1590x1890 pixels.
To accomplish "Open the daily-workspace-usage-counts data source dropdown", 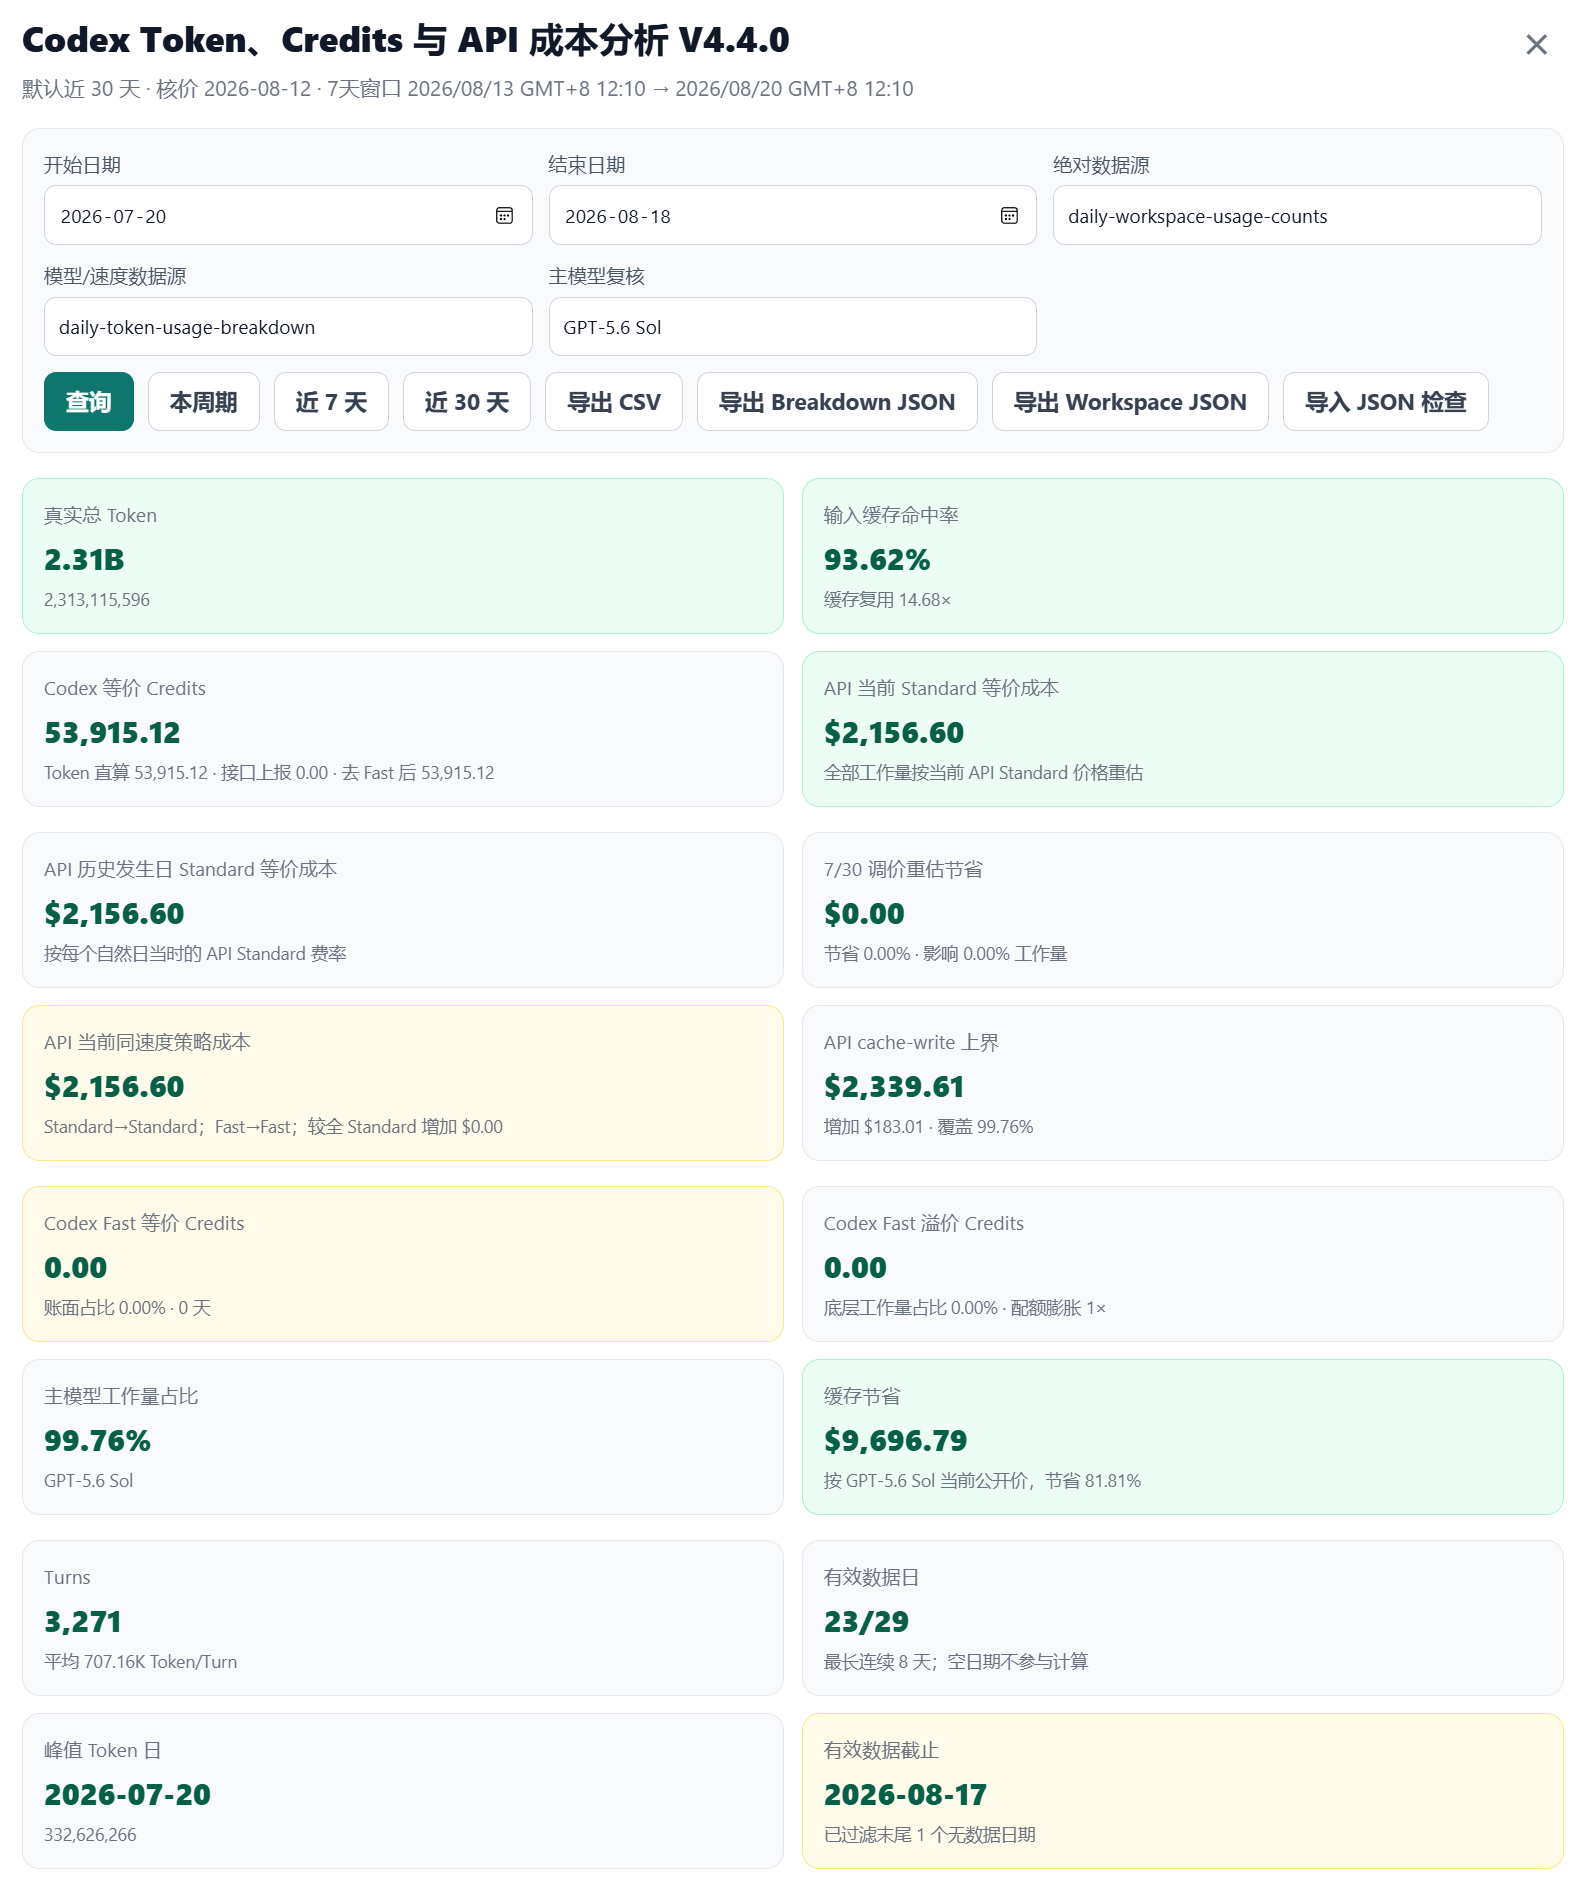I will (1297, 215).
